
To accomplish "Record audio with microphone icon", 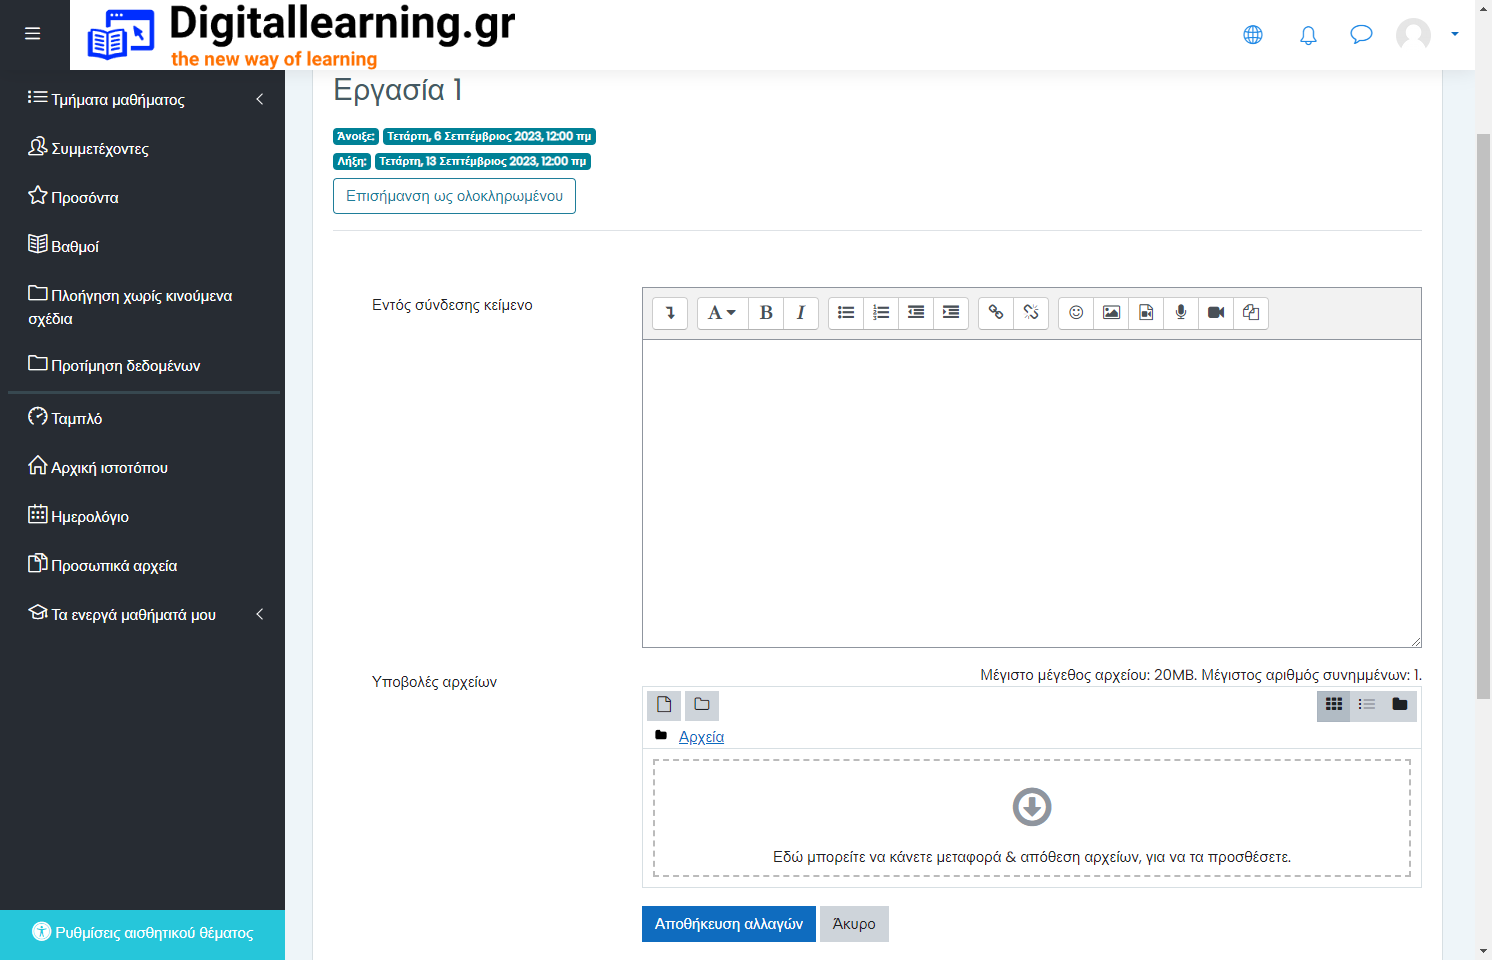I will pyautogui.click(x=1181, y=313).
